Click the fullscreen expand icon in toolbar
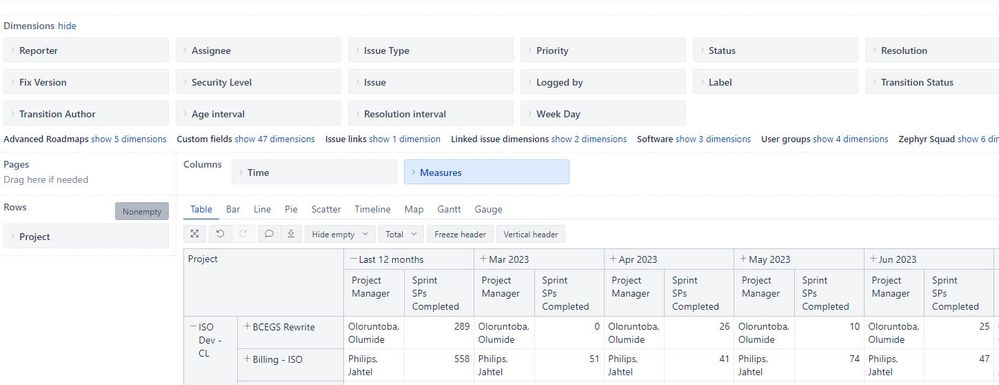 194,234
